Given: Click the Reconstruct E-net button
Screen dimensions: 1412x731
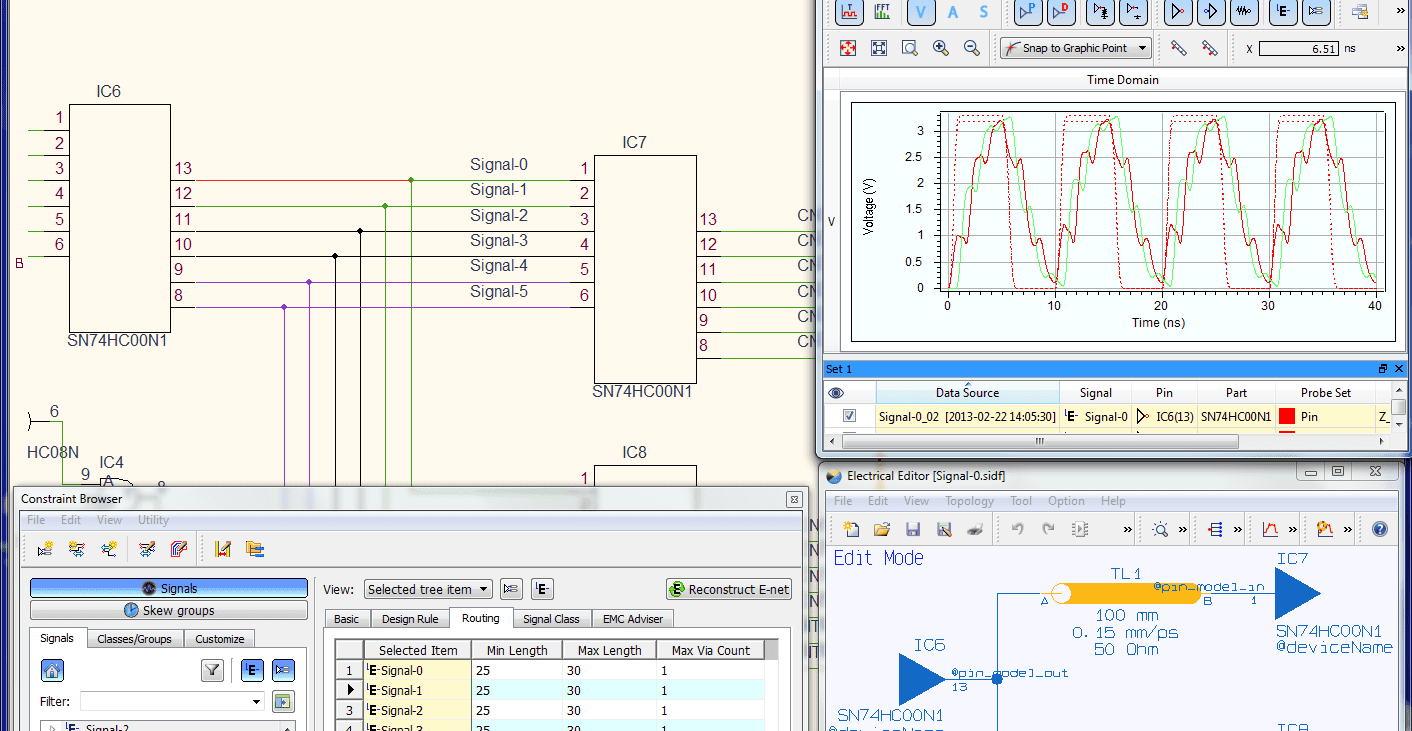Looking at the screenshot, I should [729, 589].
